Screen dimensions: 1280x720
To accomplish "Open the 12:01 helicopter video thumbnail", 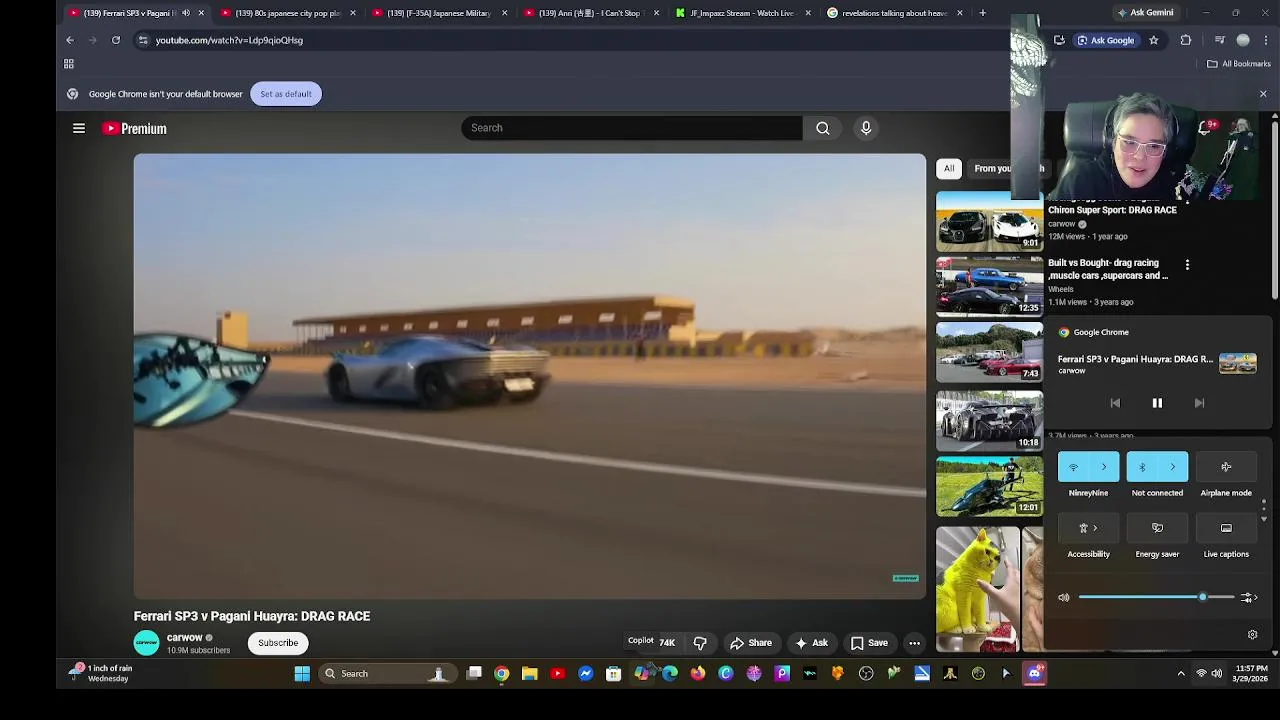I will coord(989,486).
